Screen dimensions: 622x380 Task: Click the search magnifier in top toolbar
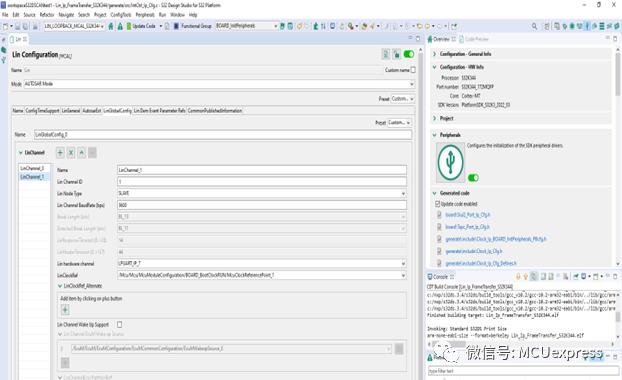coord(534,26)
